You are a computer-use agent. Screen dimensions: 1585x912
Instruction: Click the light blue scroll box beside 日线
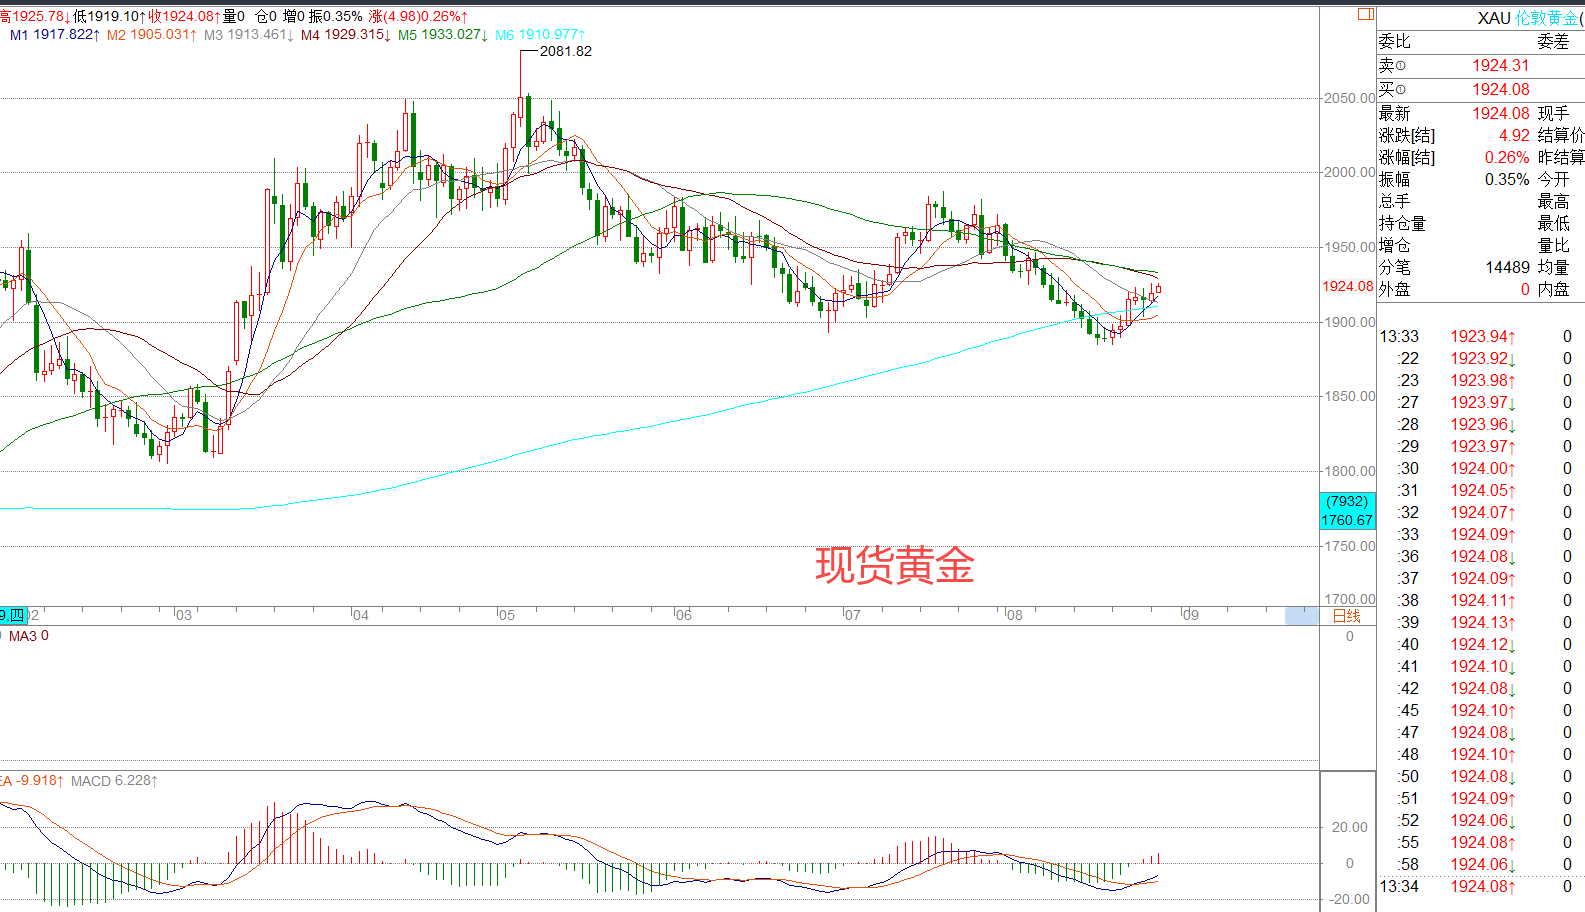pyautogui.click(x=1302, y=616)
